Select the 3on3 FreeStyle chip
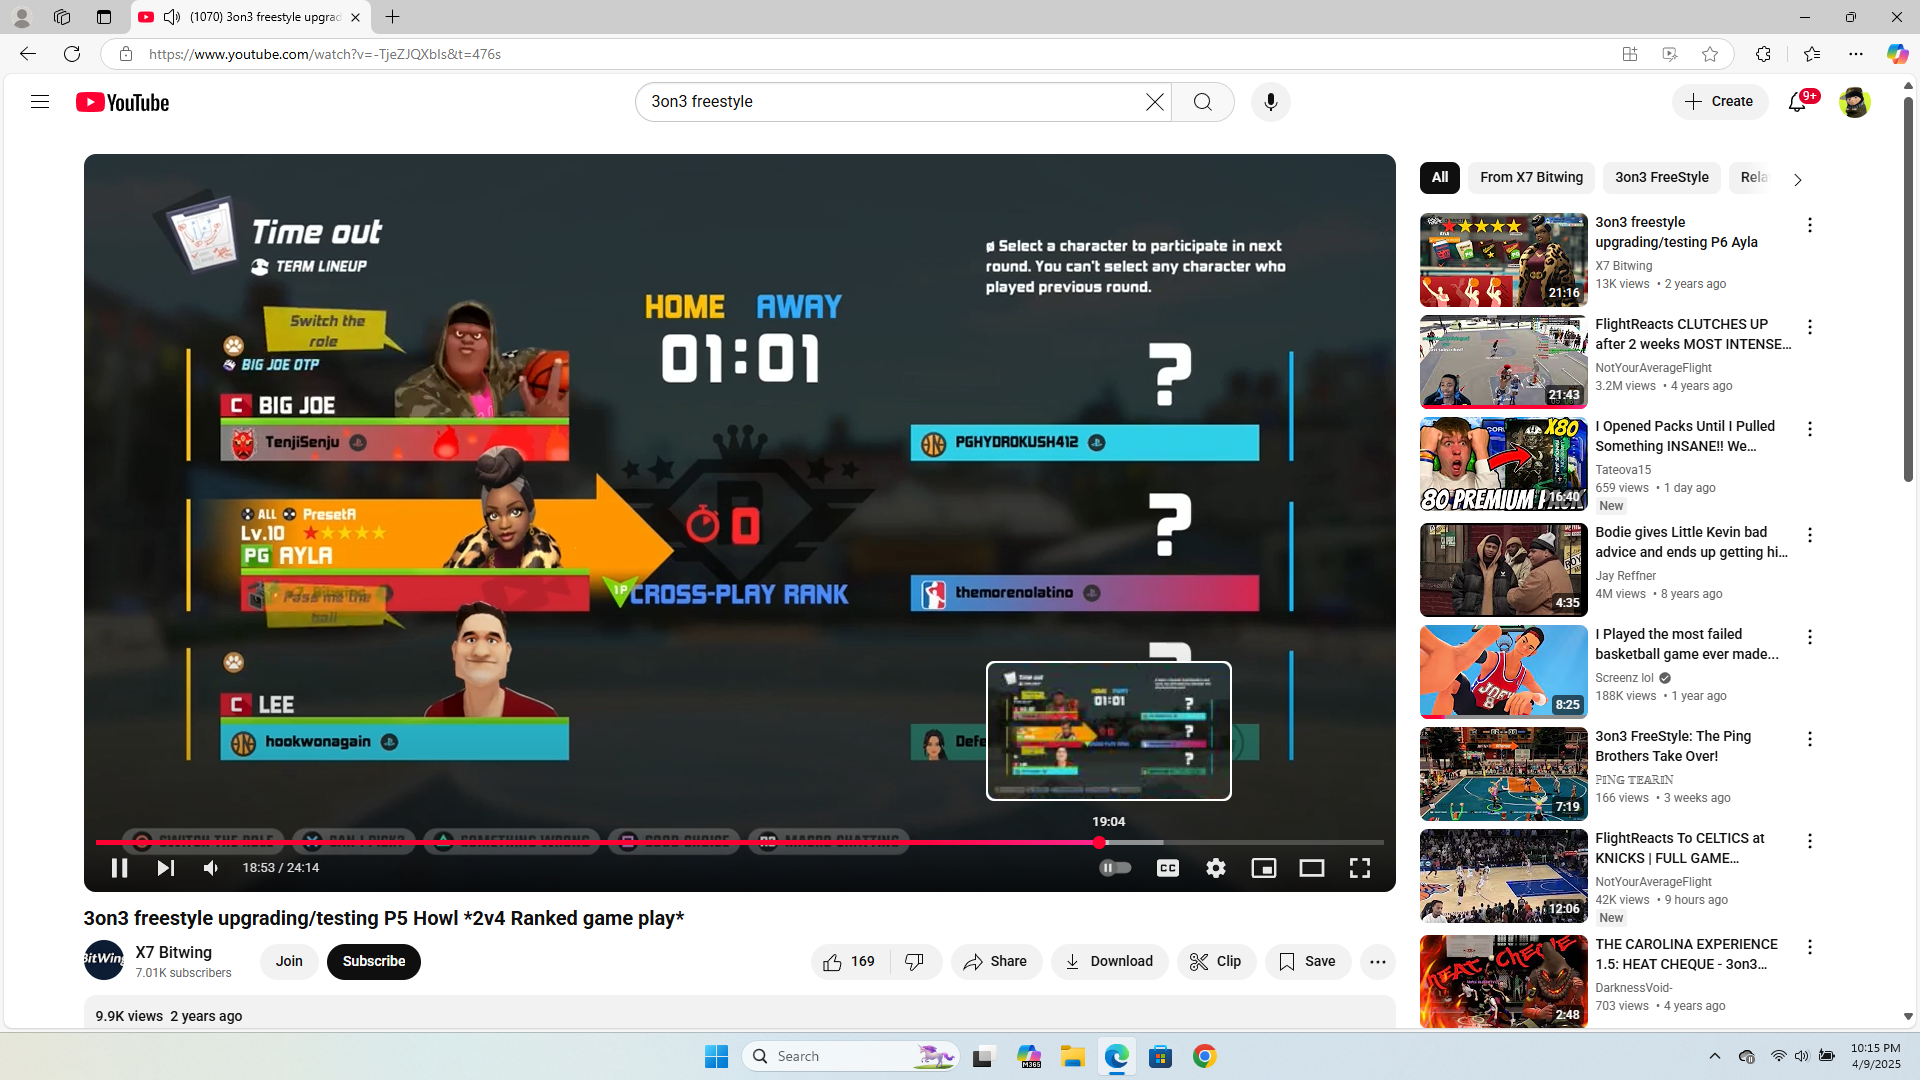The height and width of the screenshot is (1080, 1920). coord(1661,178)
